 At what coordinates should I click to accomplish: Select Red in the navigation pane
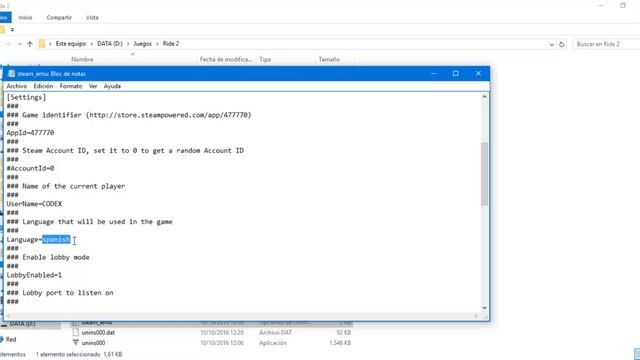[x=11, y=340]
